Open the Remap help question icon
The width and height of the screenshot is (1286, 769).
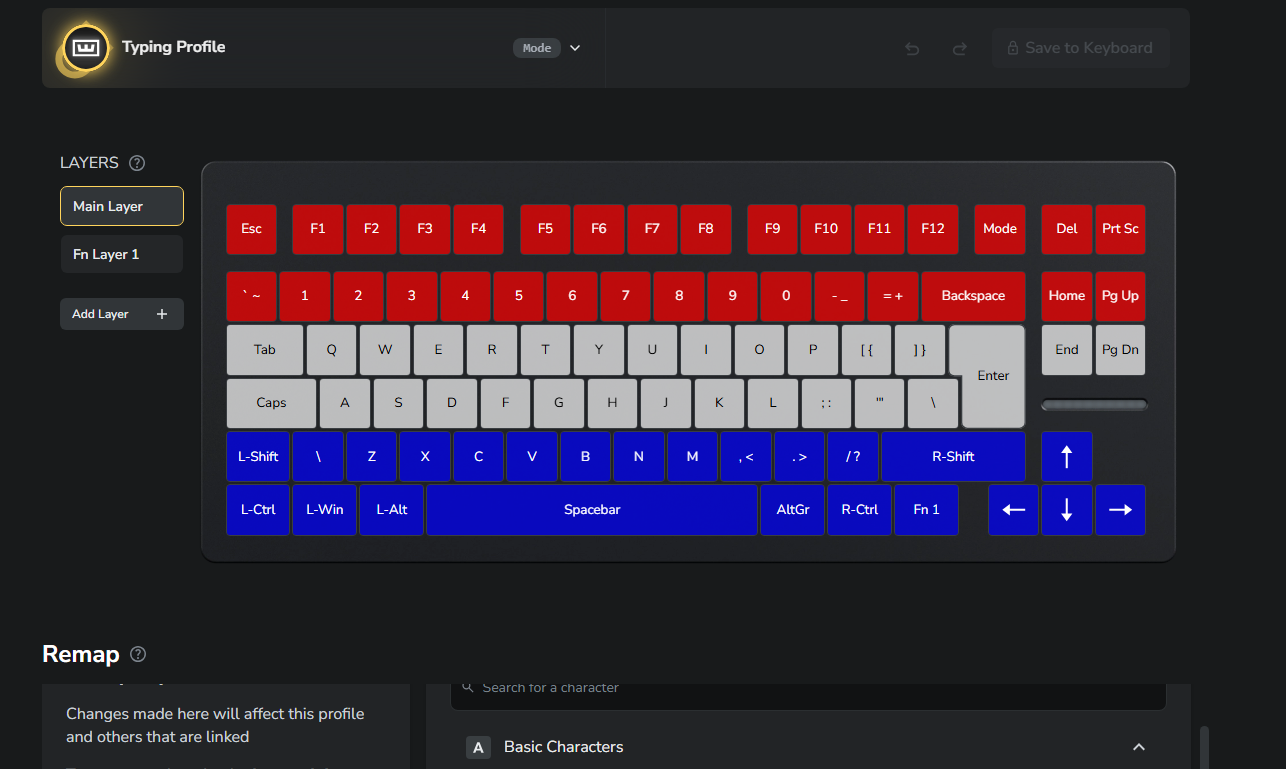click(x=138, y=654)
